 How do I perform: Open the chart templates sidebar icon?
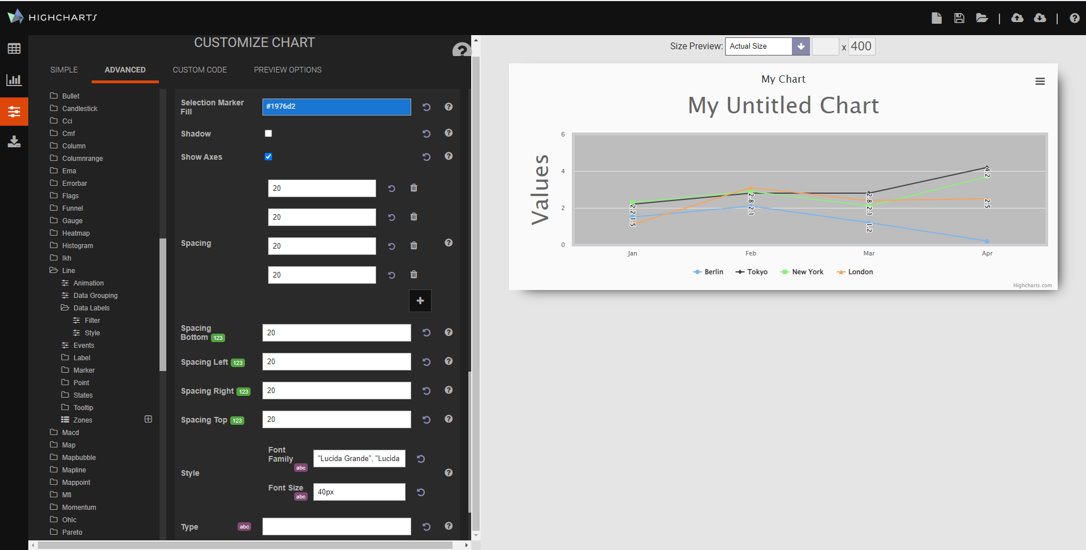(x=14, y=80)
